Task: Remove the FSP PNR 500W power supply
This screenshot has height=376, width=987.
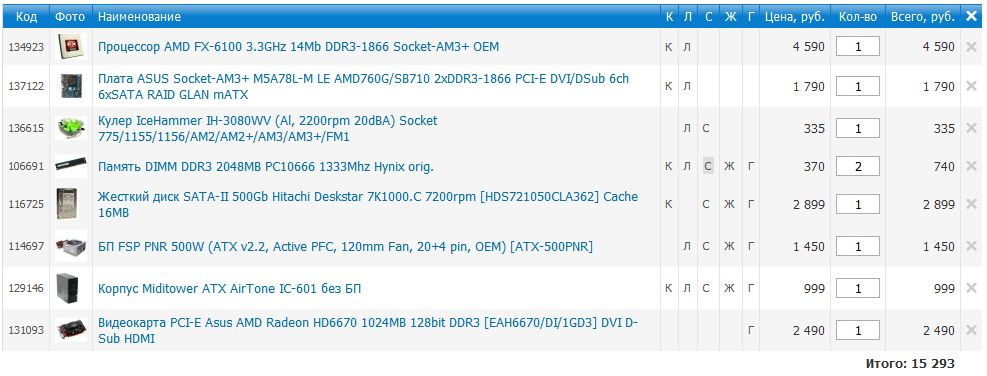Action: (971, 246)
